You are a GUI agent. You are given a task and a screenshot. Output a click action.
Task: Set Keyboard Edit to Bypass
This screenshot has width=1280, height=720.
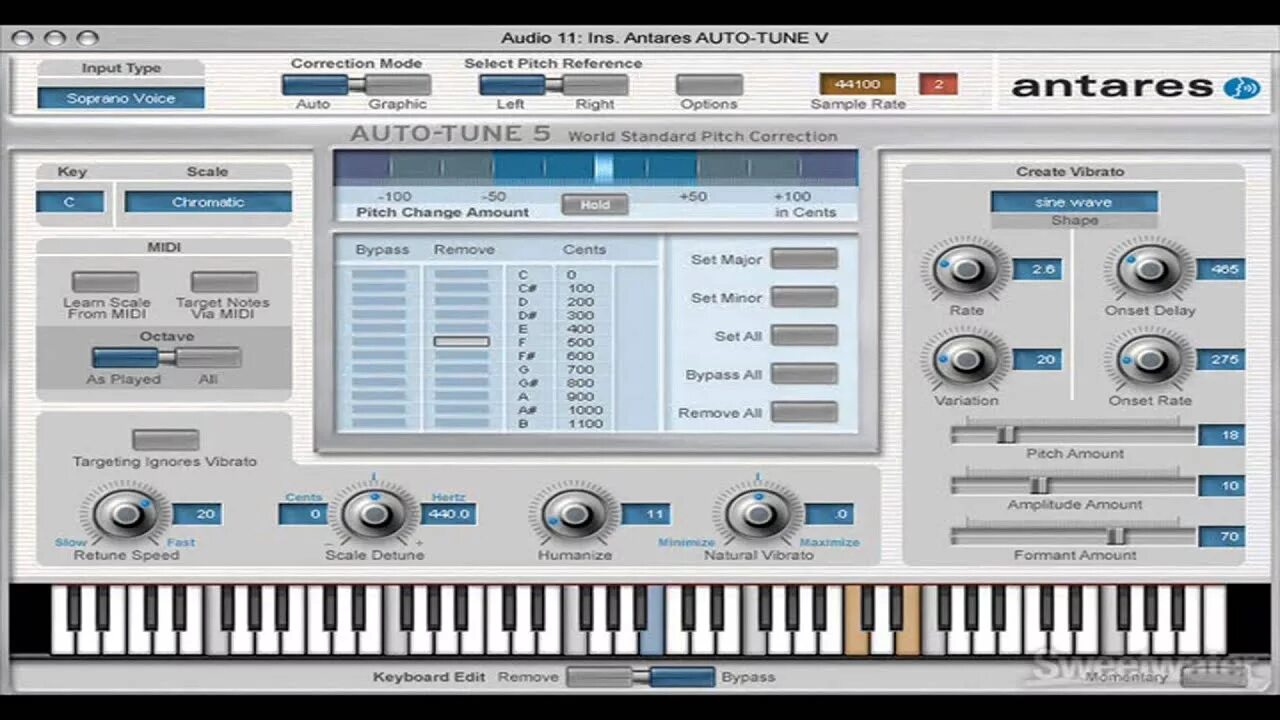click(682, 677)
